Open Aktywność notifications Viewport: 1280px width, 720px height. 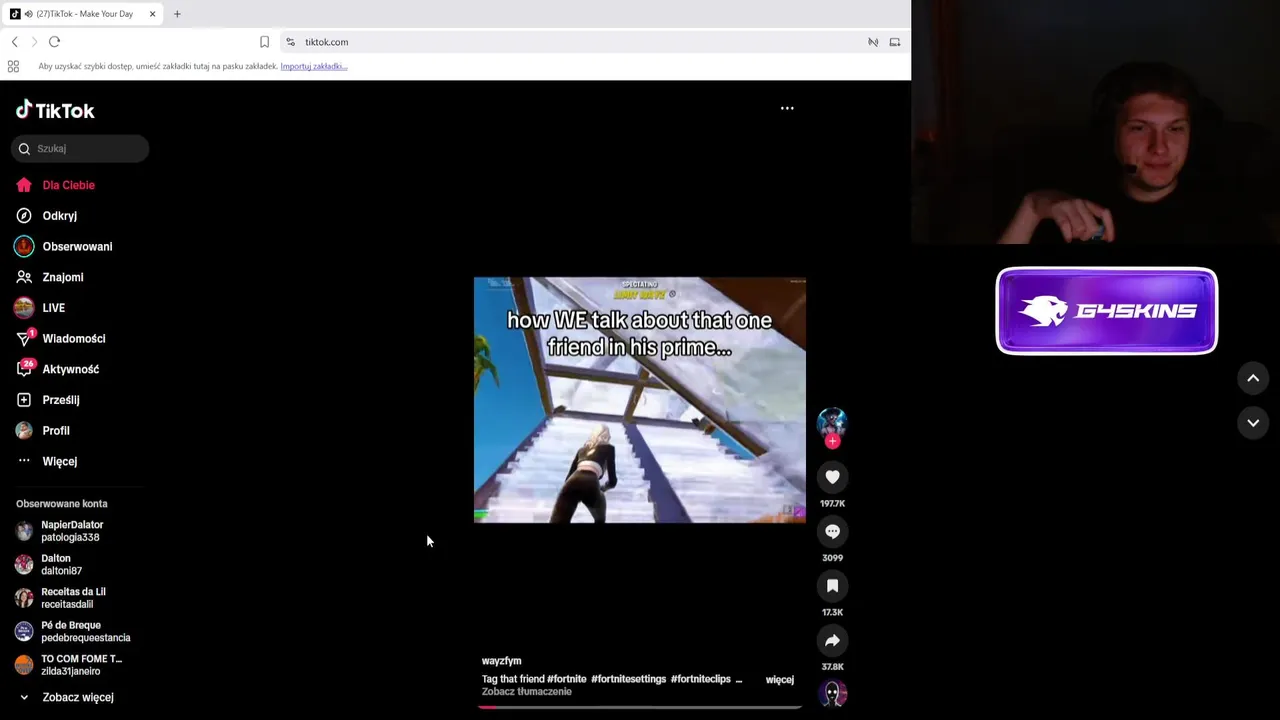57,369
